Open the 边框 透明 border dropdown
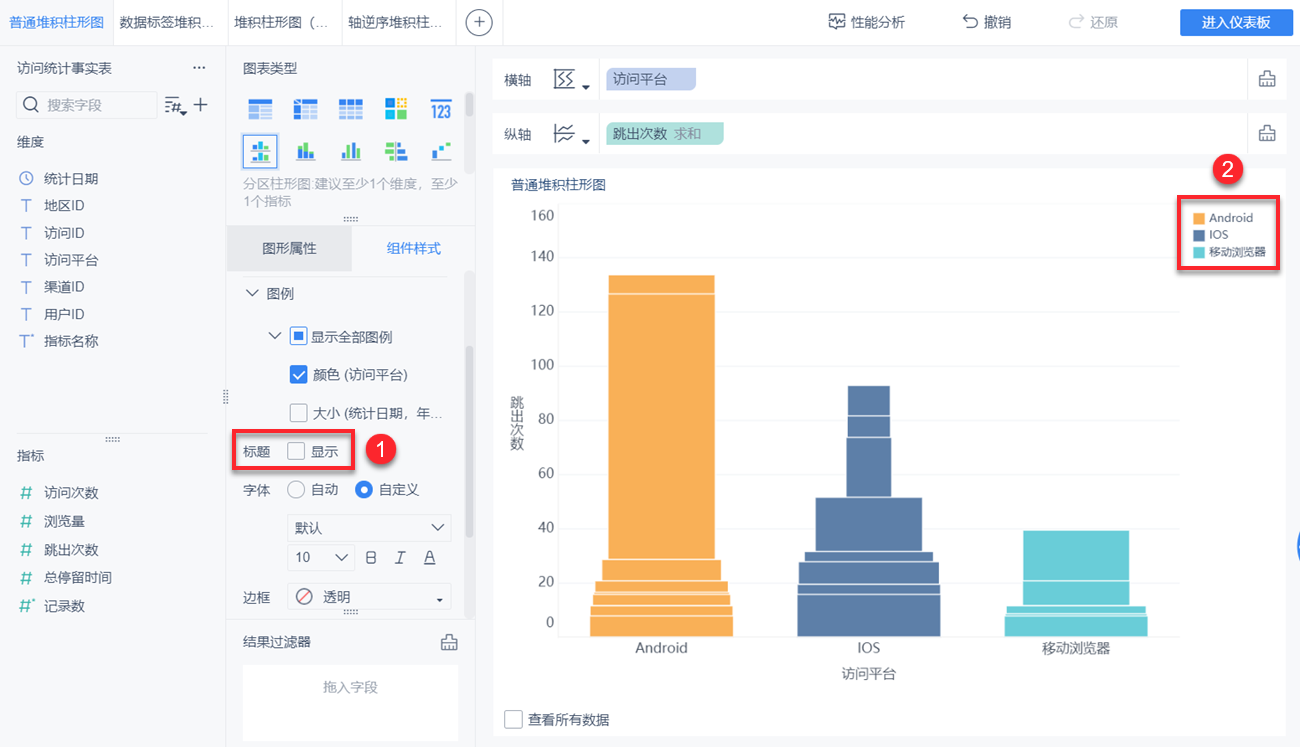1300x747 pixels. coord(369,597)
